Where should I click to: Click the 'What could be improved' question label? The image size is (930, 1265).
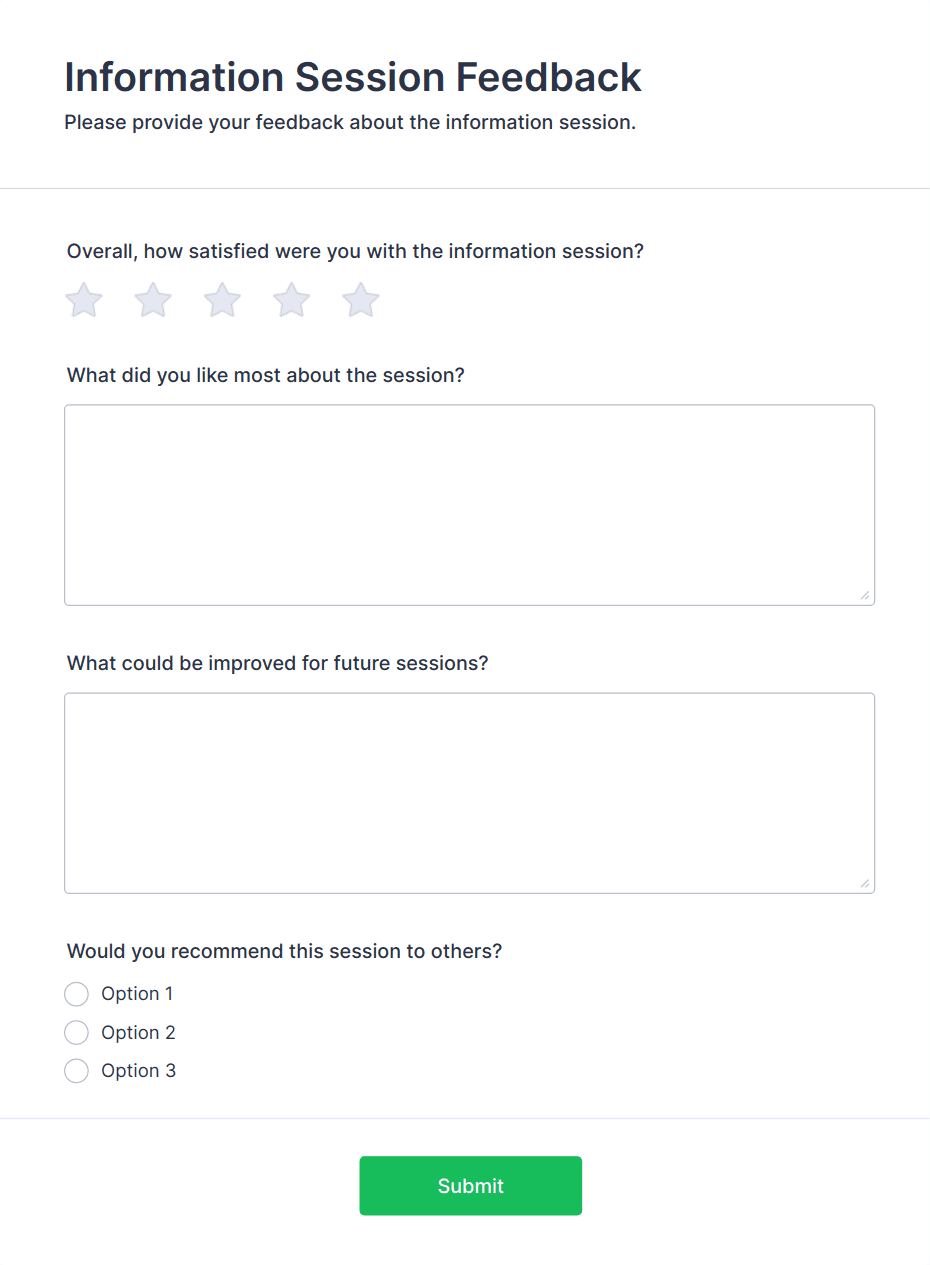[x=277, y=663]
